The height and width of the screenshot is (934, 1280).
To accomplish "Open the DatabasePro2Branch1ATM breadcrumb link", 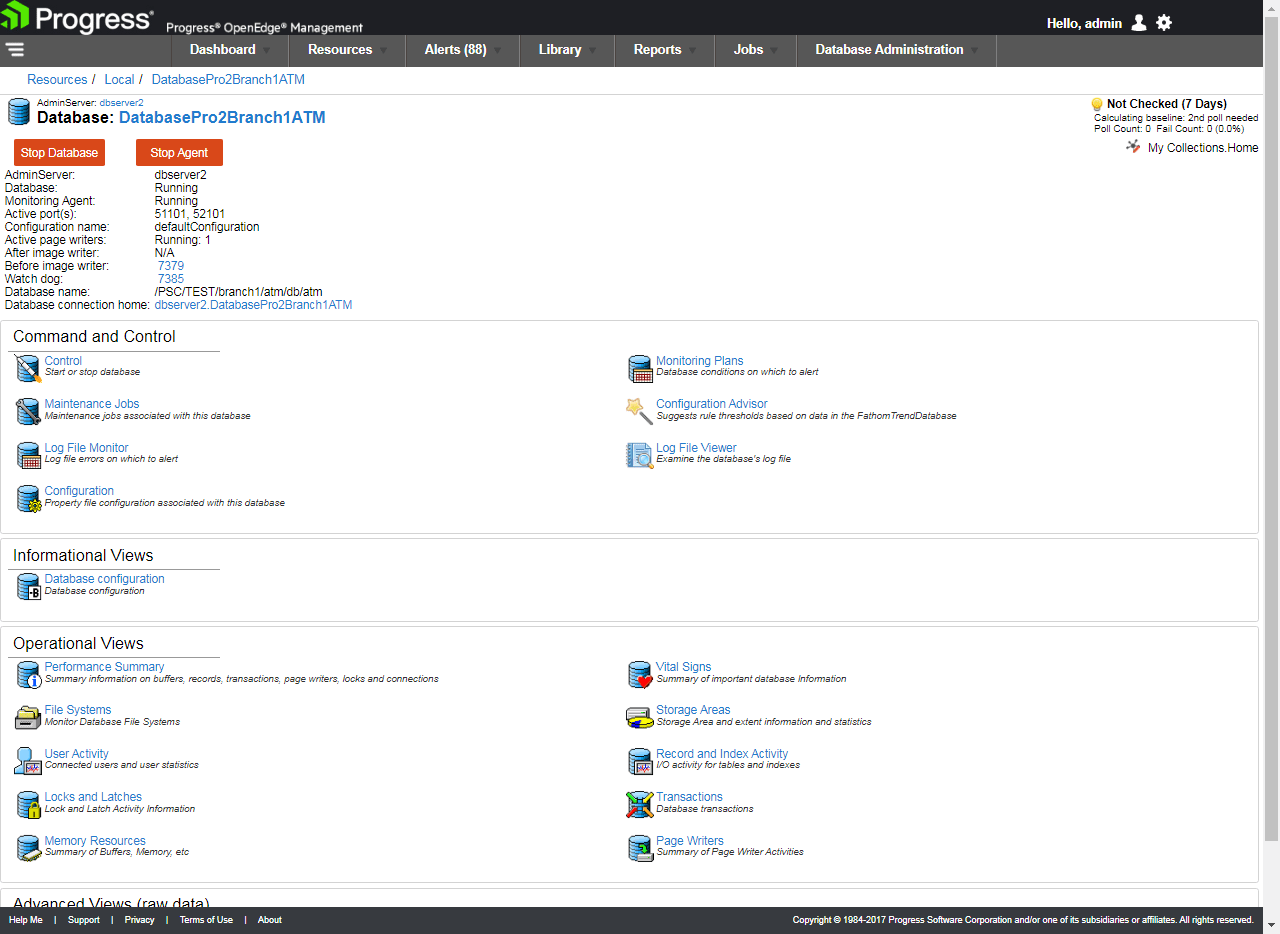I will [x=228, y=79].
